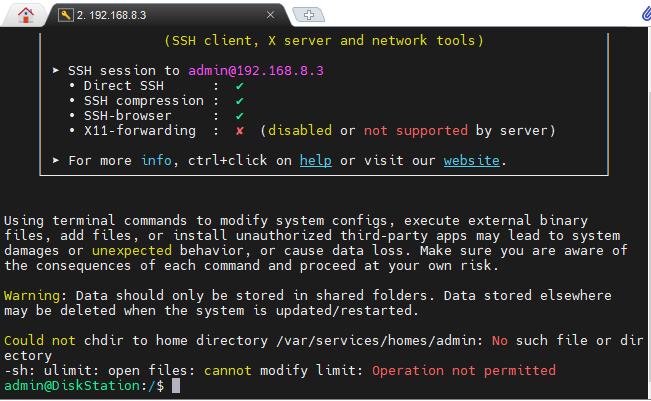This screenshot has height=401, width=651.
Task: Open a new tab with the plus button
Action: pos(310,15)
